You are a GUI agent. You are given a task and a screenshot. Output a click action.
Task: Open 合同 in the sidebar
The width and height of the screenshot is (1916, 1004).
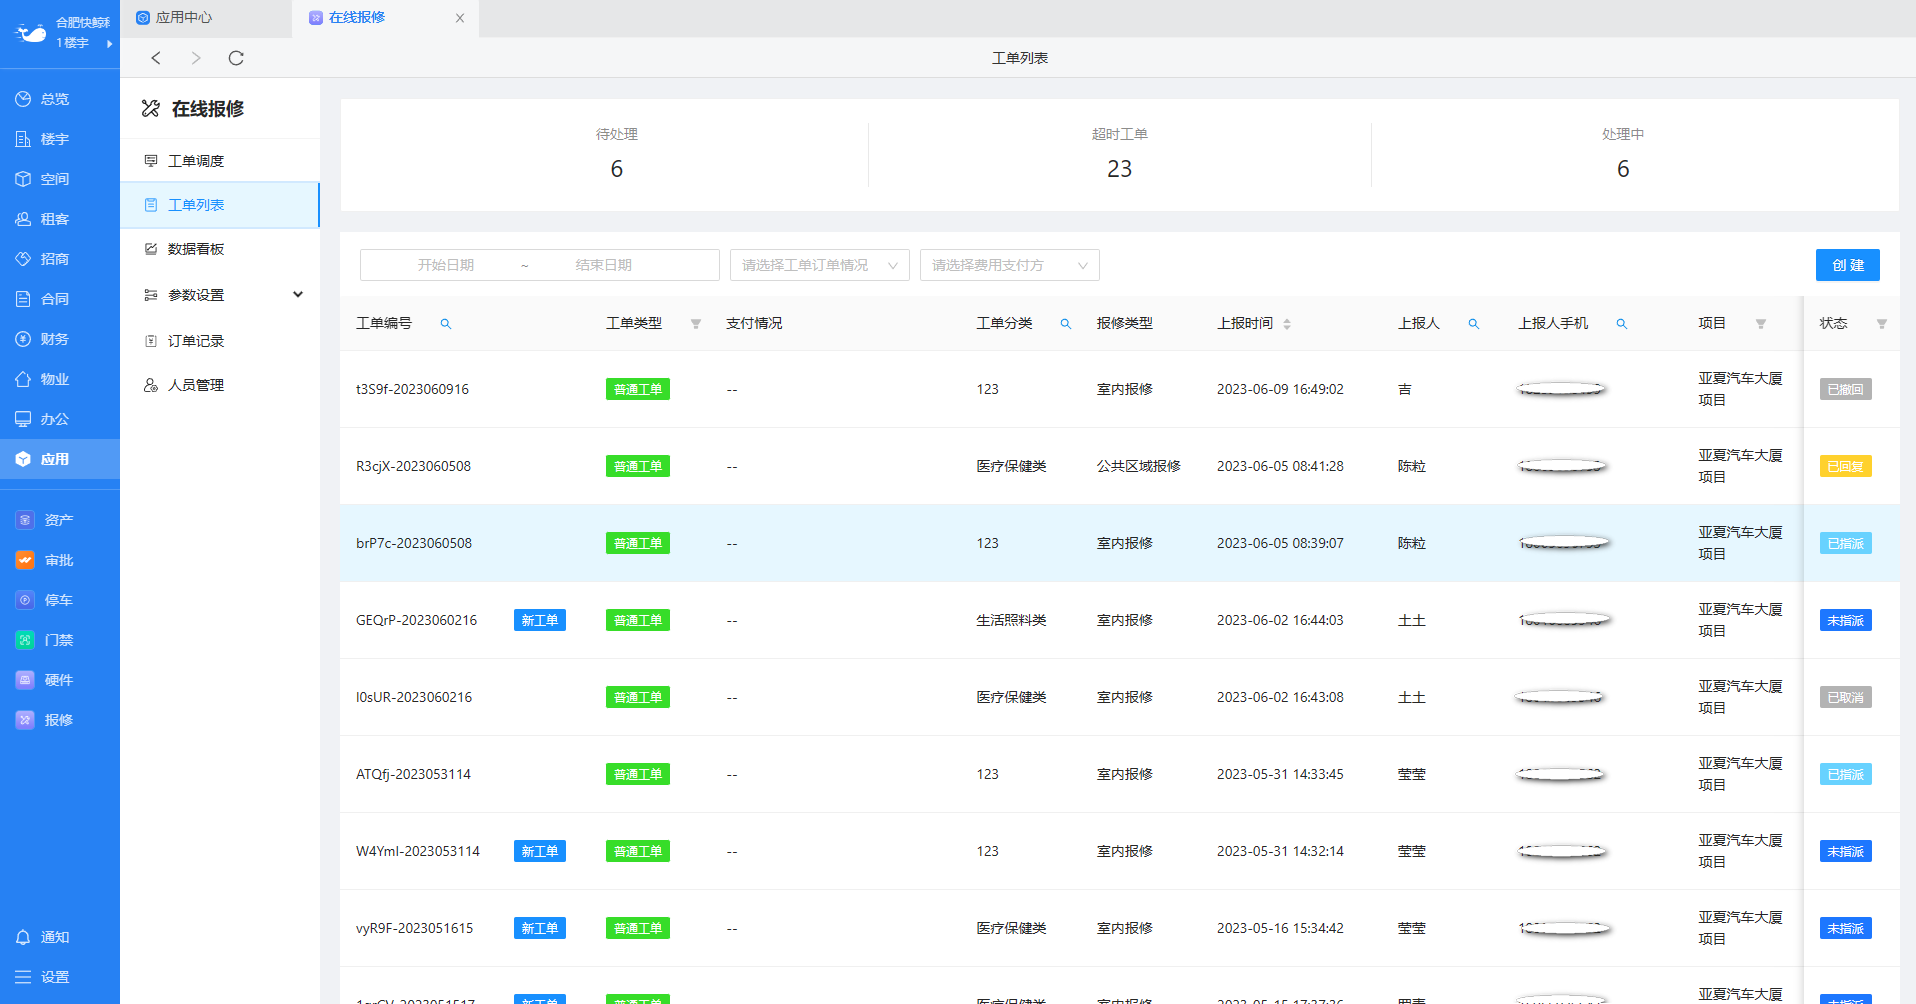[x=60, y=299]
